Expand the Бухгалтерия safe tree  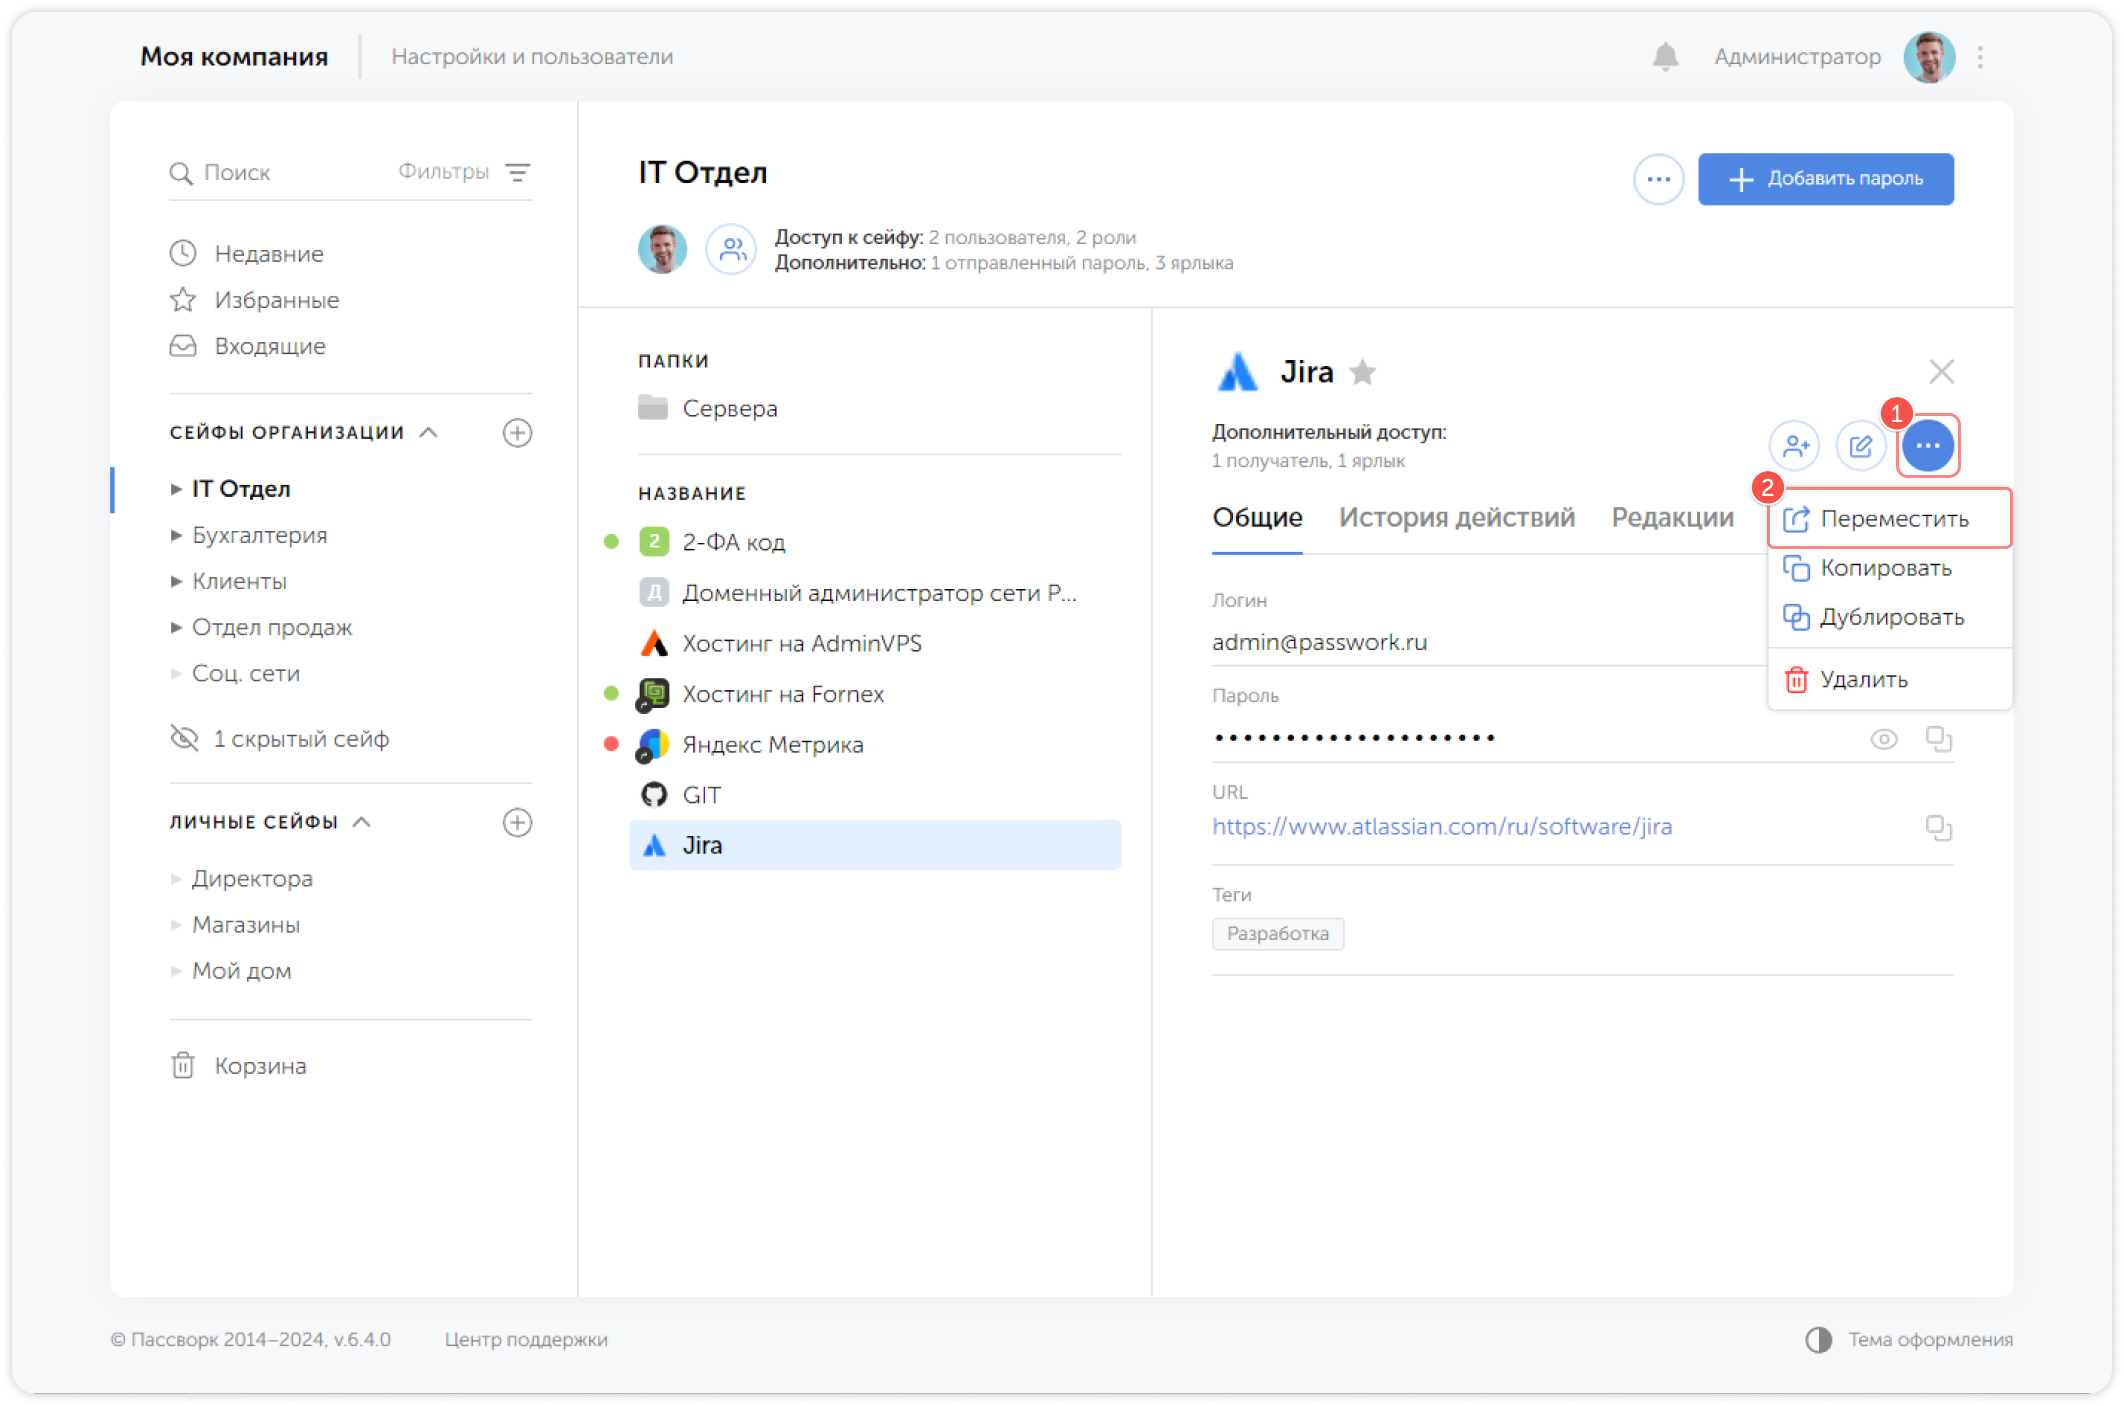(176, 536)
